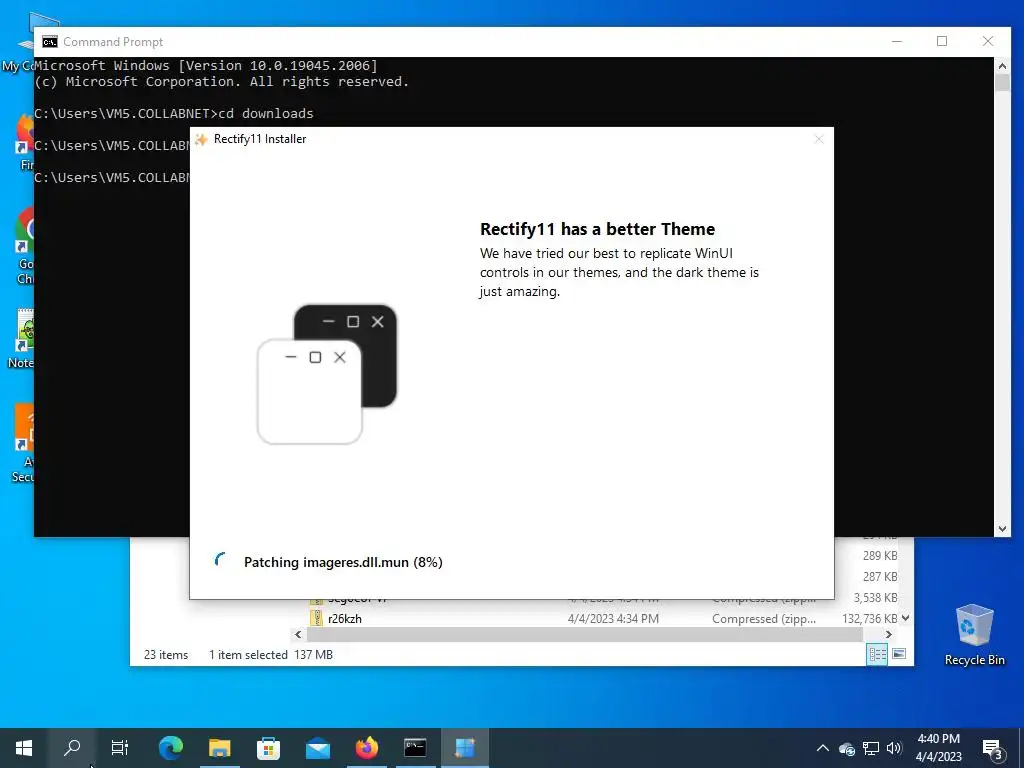Click the 'Patching imageres.dll.mun (8%)' status

pyautogui.click(x=343, y=562)
